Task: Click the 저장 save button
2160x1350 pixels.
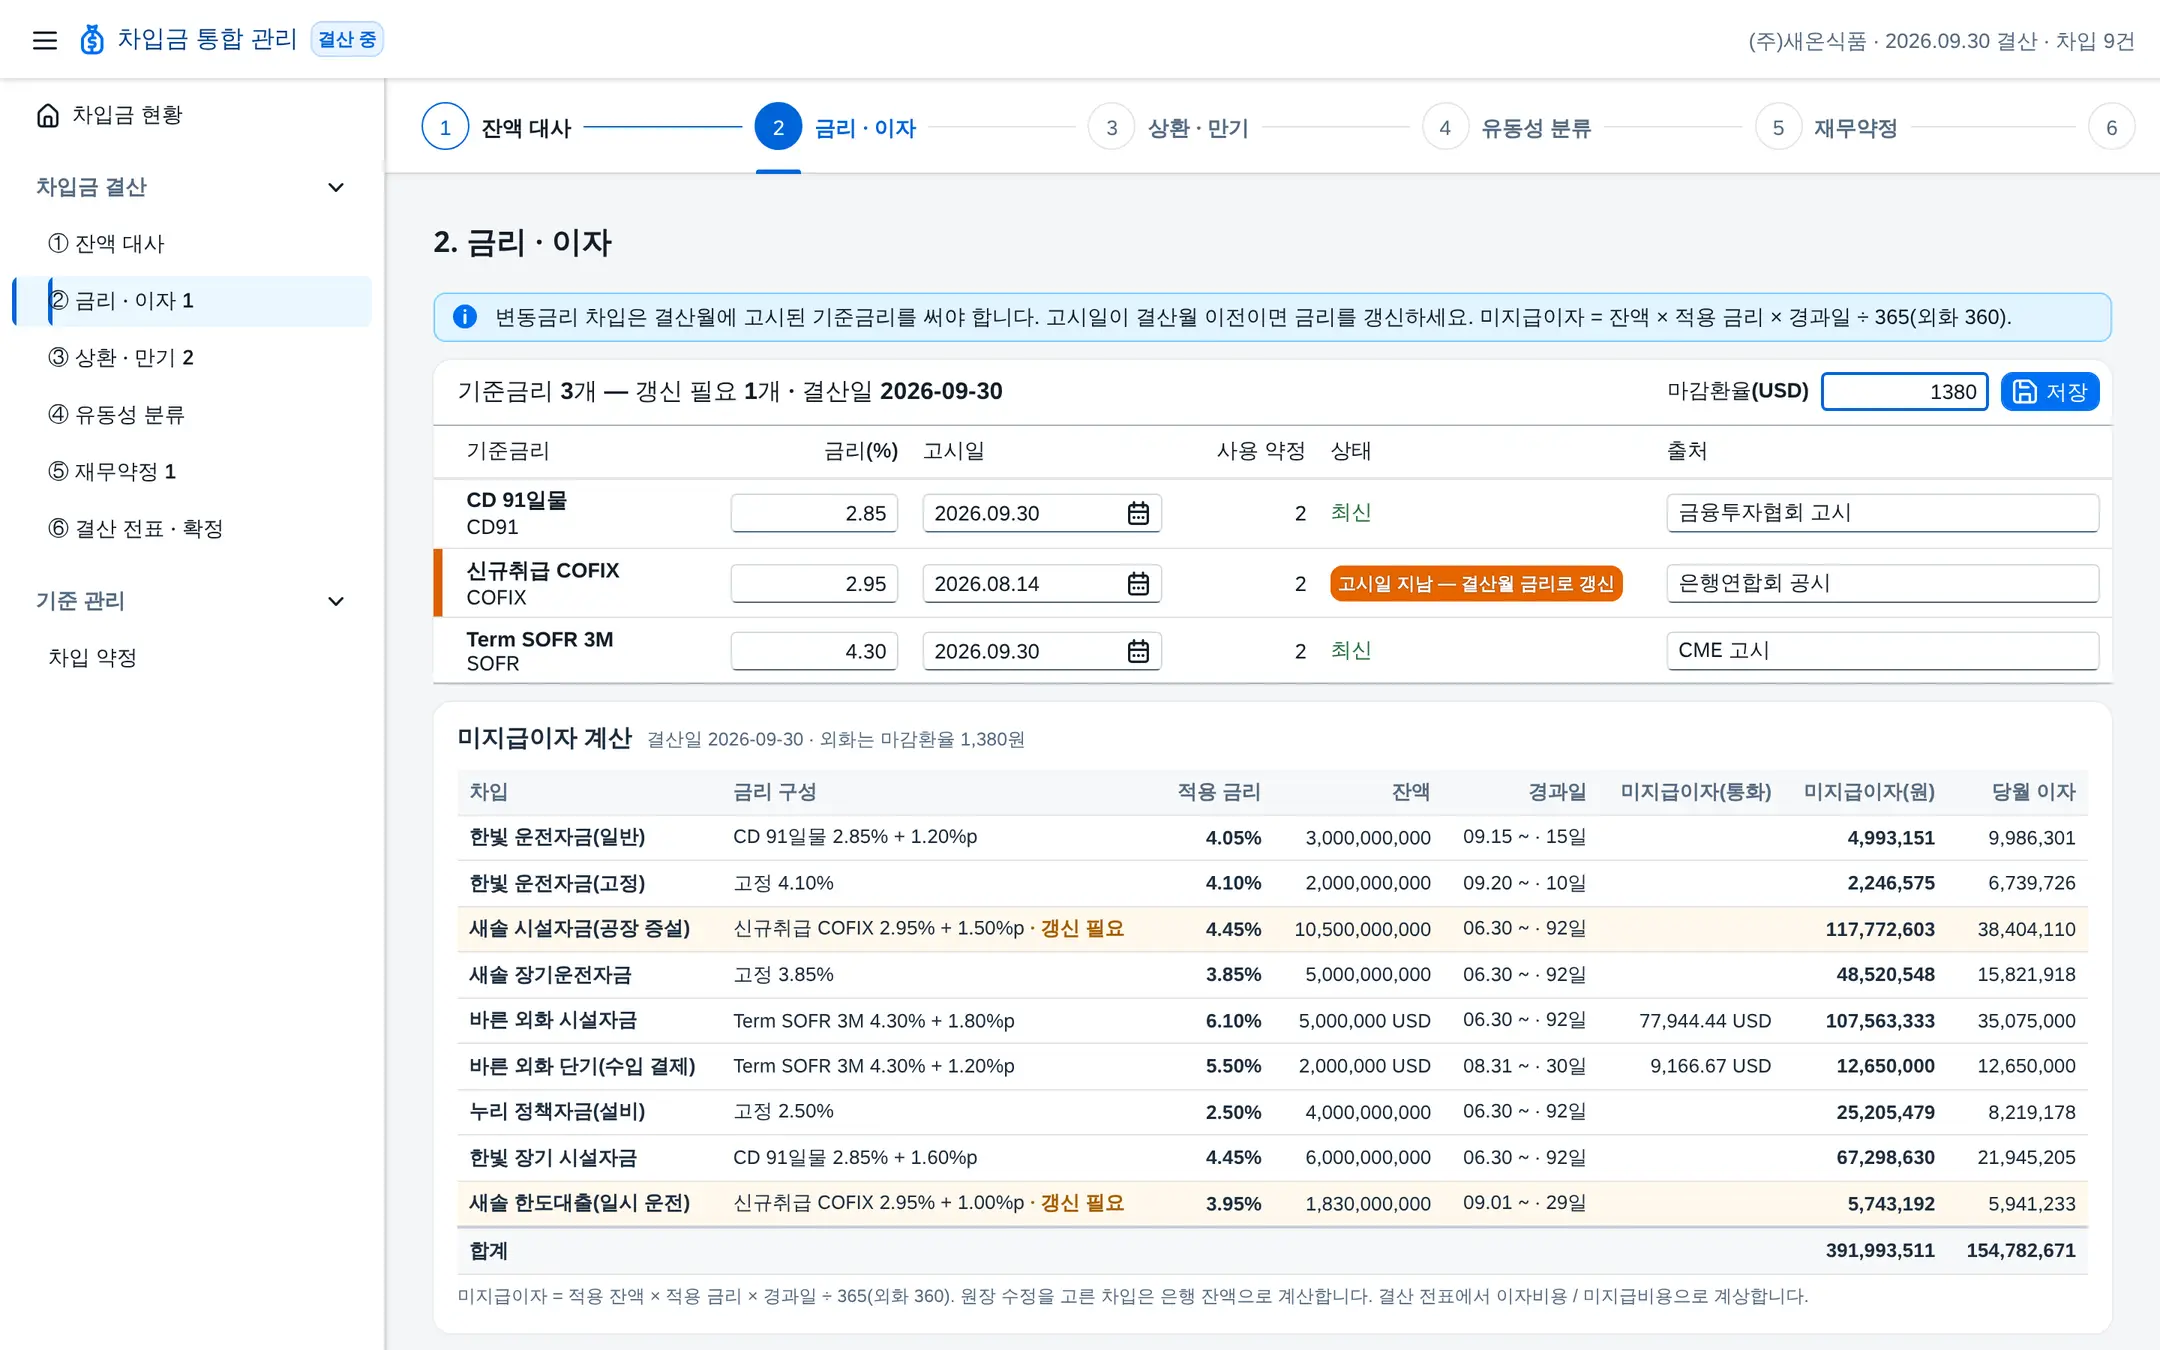Action: coord(2049,392)
